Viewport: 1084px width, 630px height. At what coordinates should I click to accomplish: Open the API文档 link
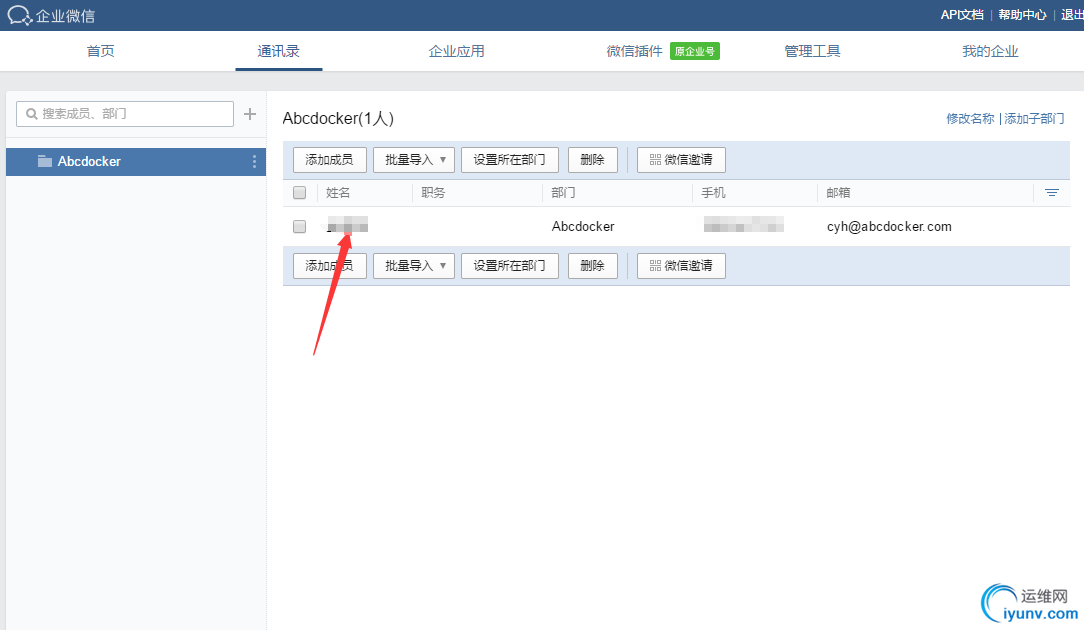click(x=962, y=15)
